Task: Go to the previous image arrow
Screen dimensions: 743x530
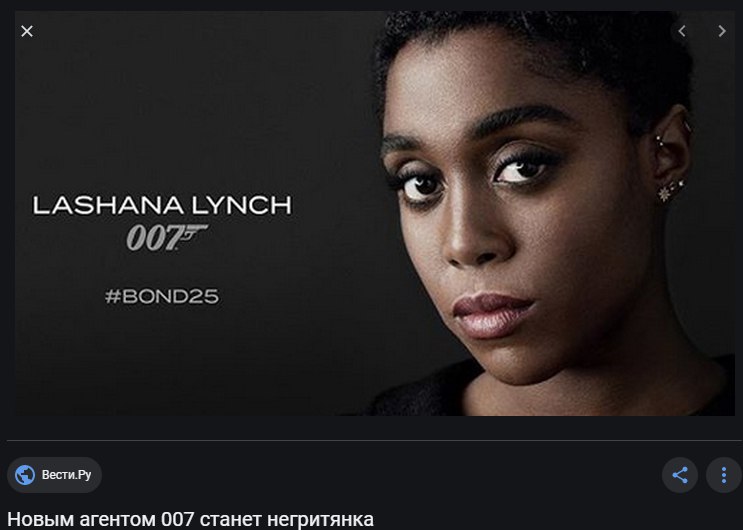Action: [x=682, y=31]
